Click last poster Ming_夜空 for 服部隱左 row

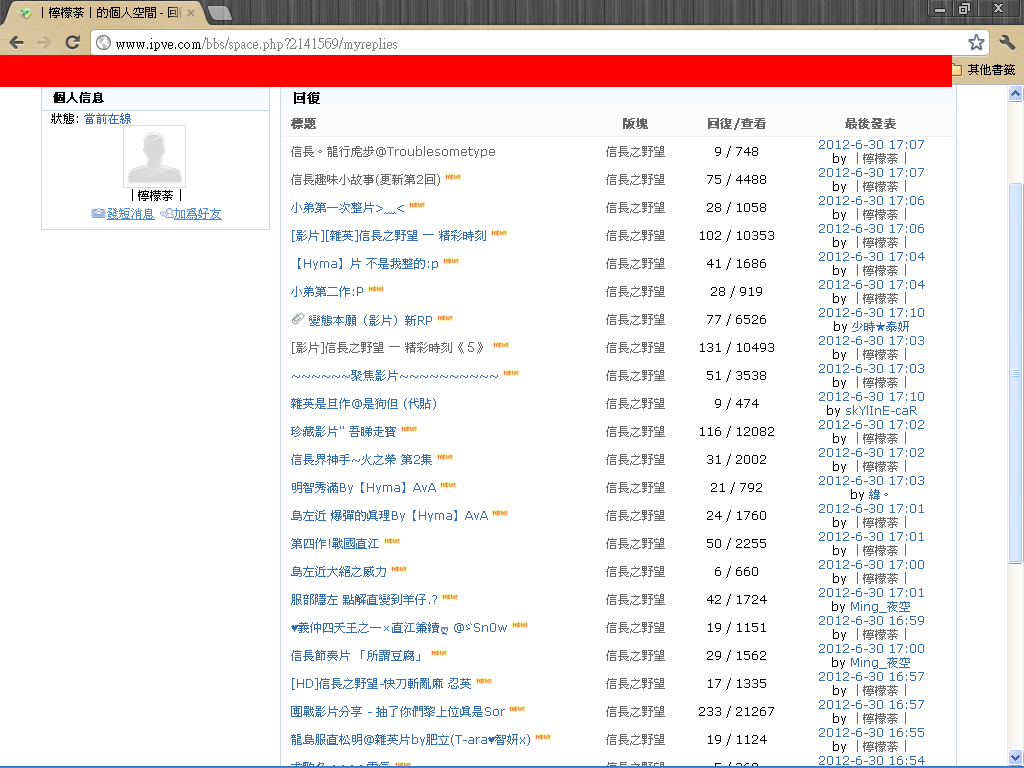(880, 607)
